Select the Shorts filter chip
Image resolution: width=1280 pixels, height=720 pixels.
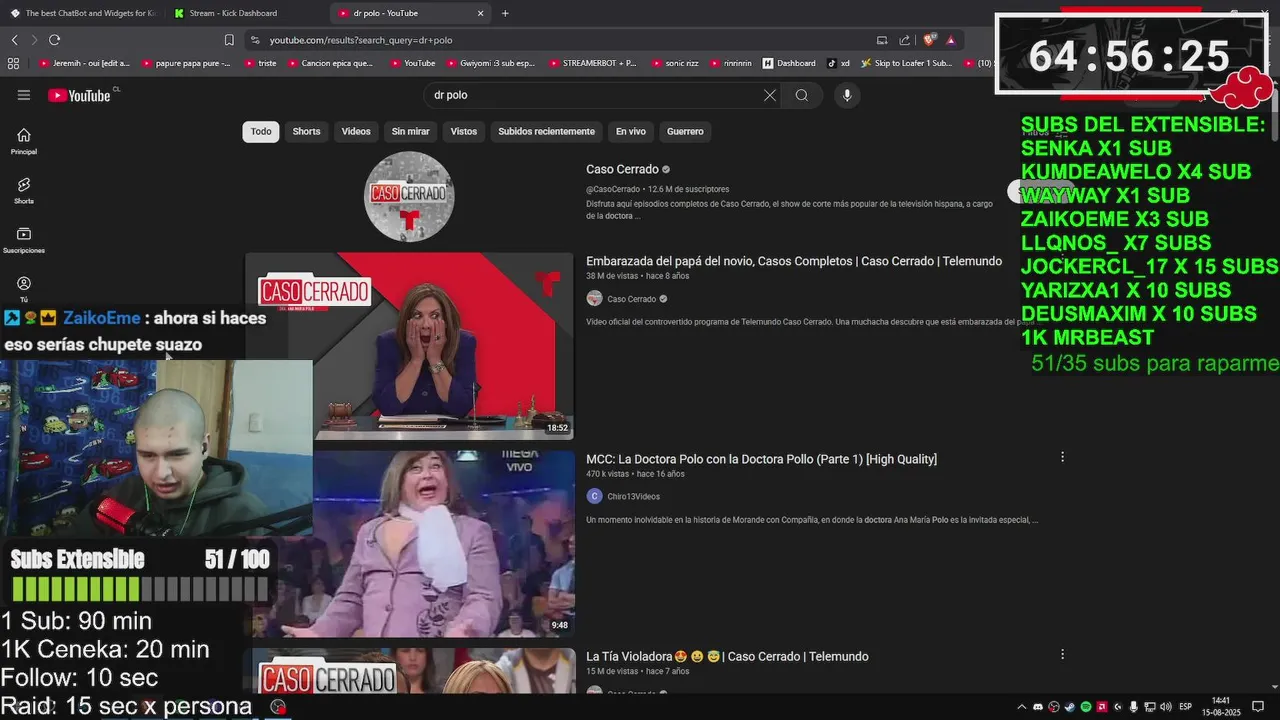click(x=306, y=131)
